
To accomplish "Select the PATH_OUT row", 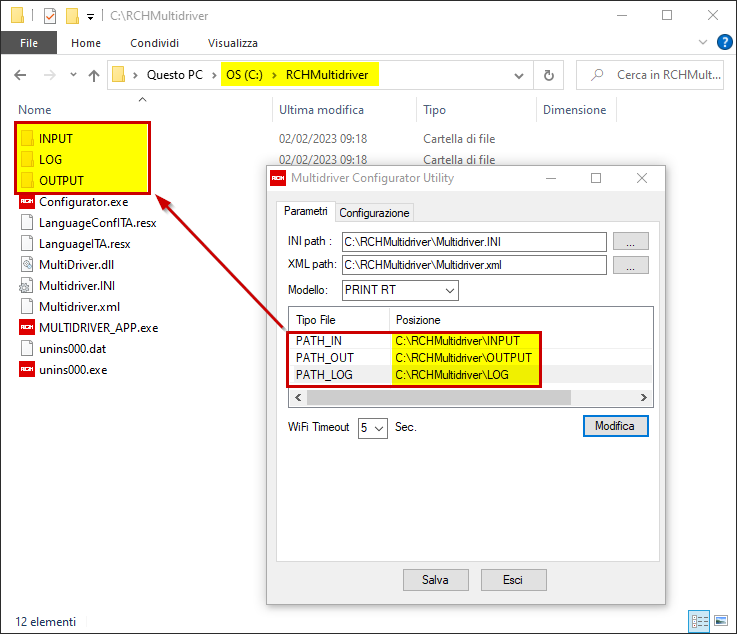I will 470,358.
